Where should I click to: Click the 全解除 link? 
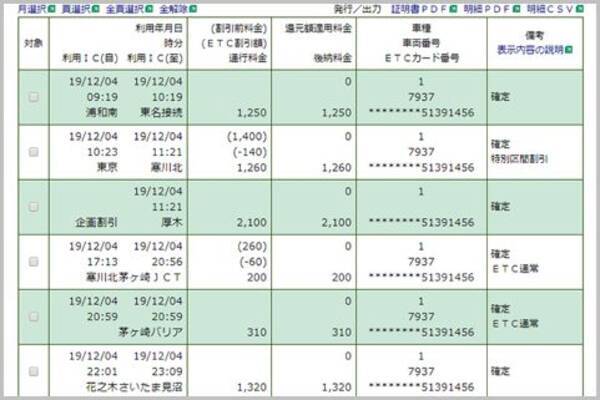(x=174, y=8)
